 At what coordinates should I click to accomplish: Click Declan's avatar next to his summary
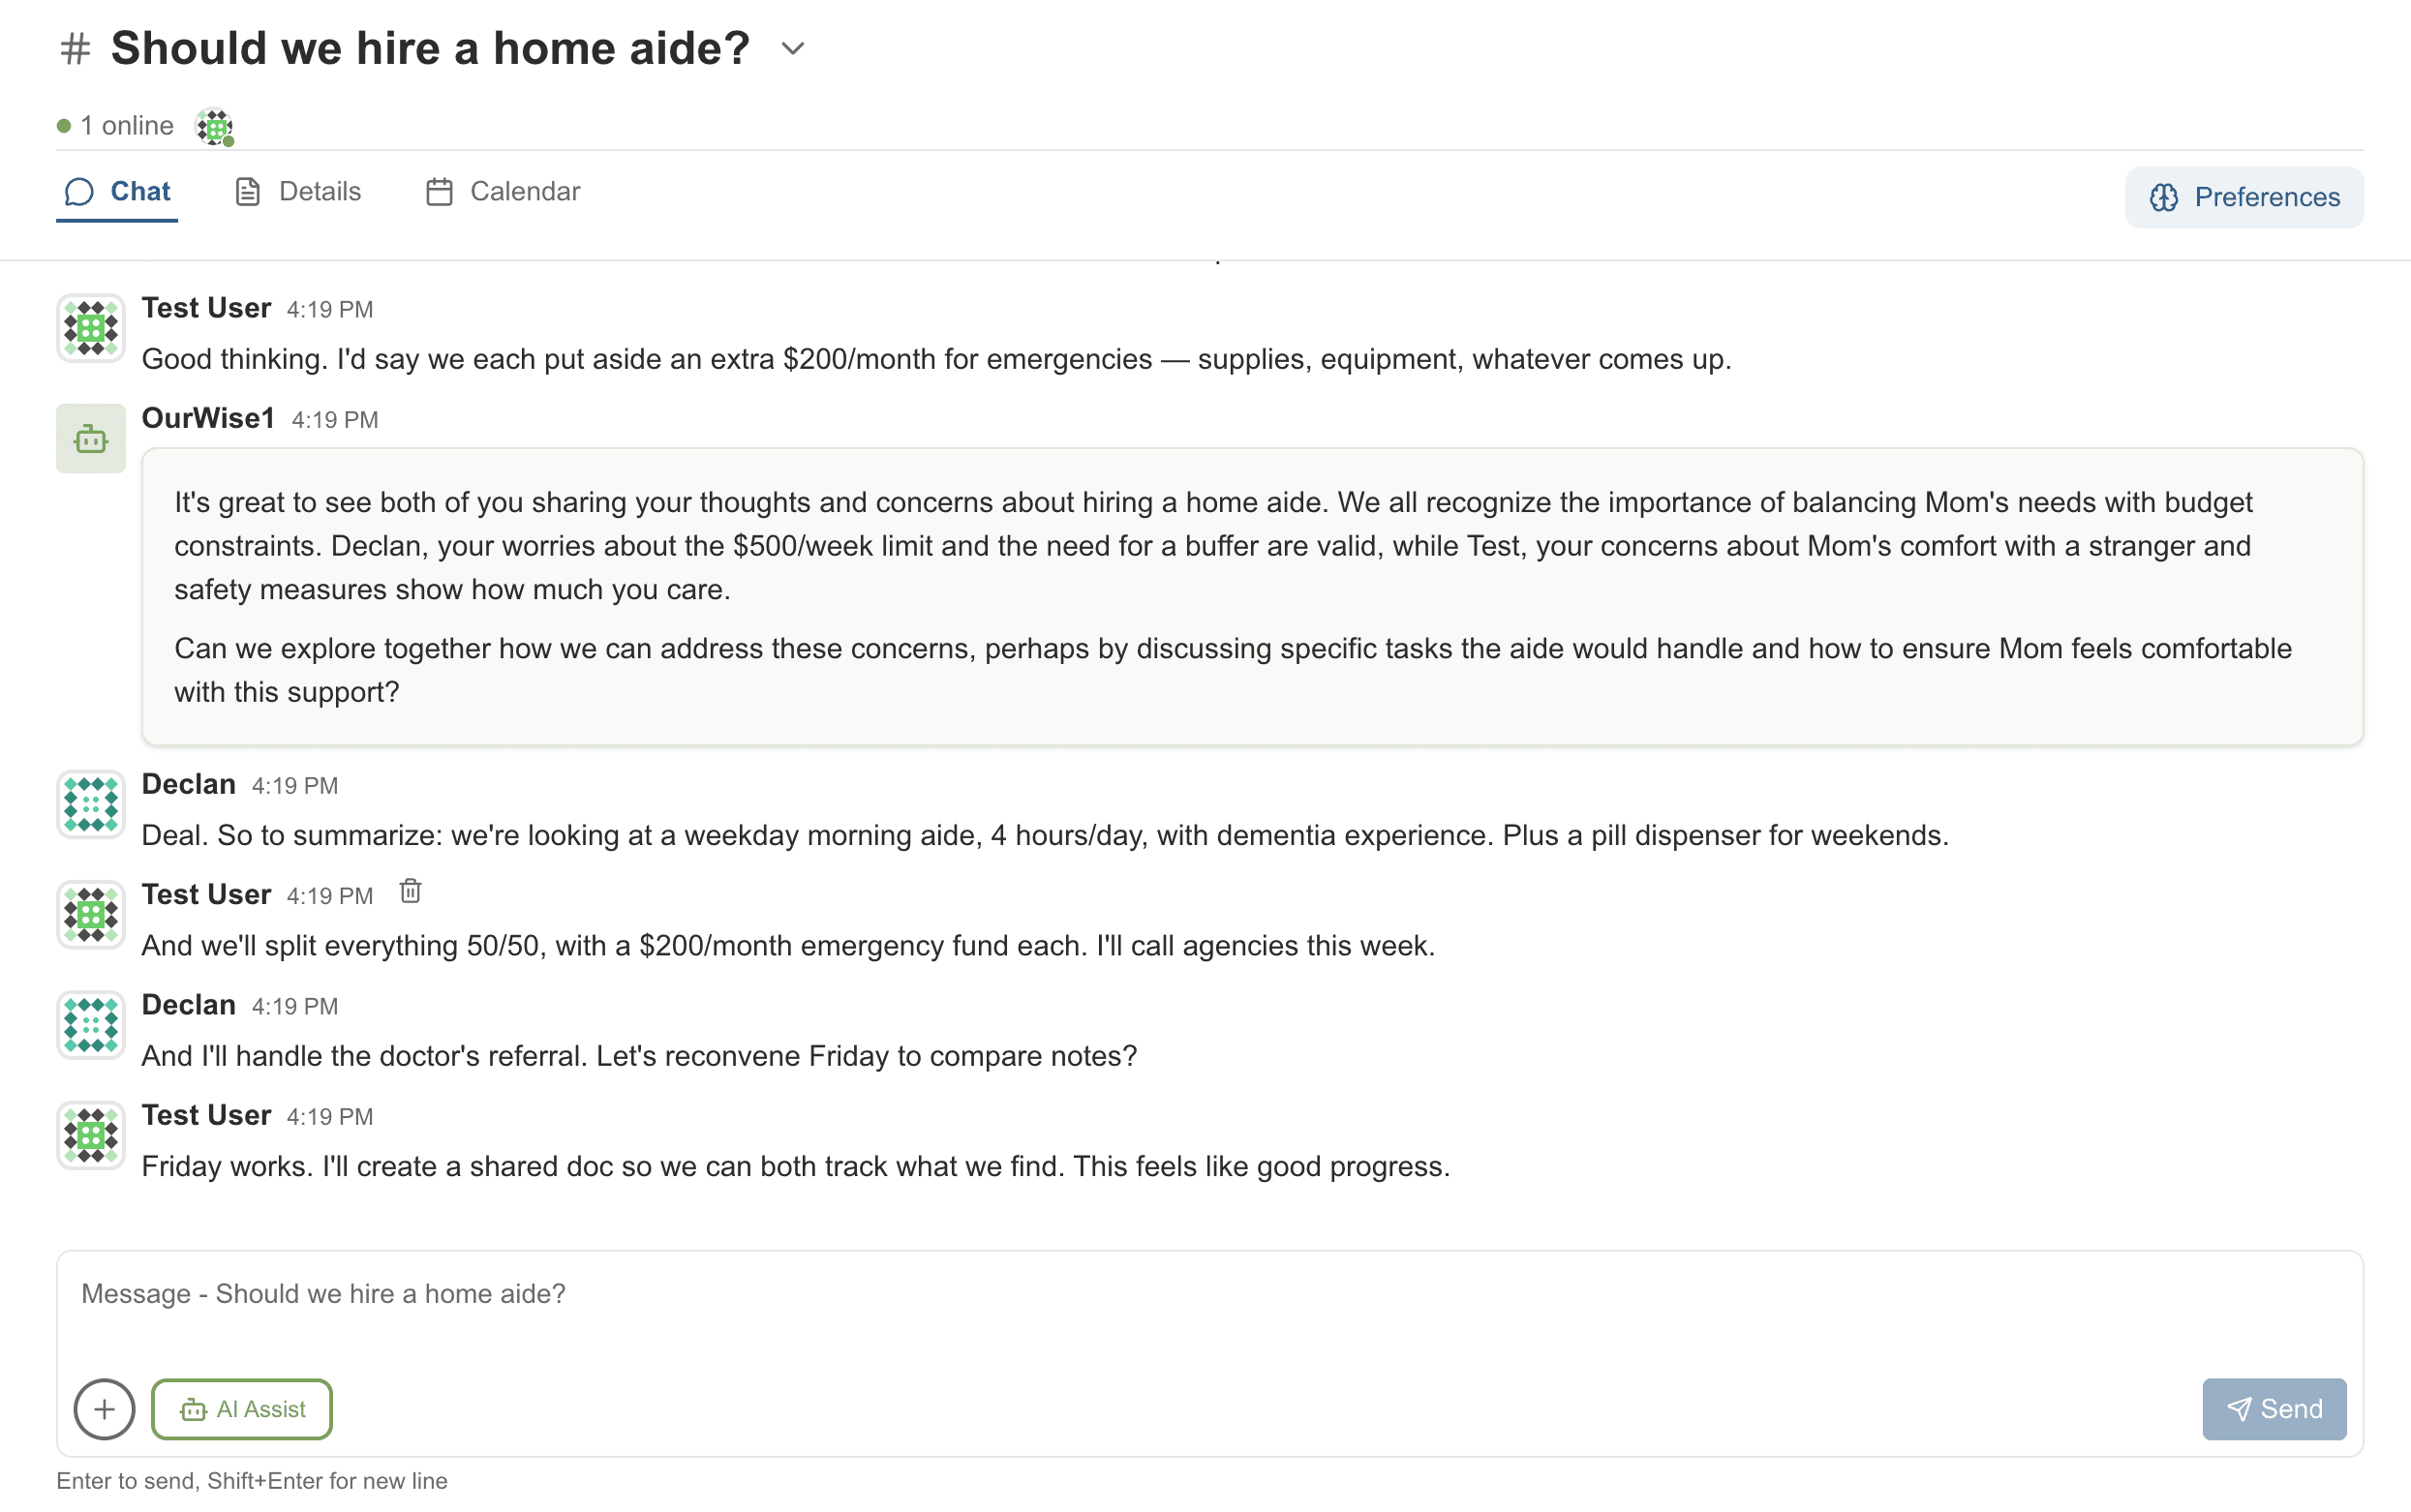point(90,804)
